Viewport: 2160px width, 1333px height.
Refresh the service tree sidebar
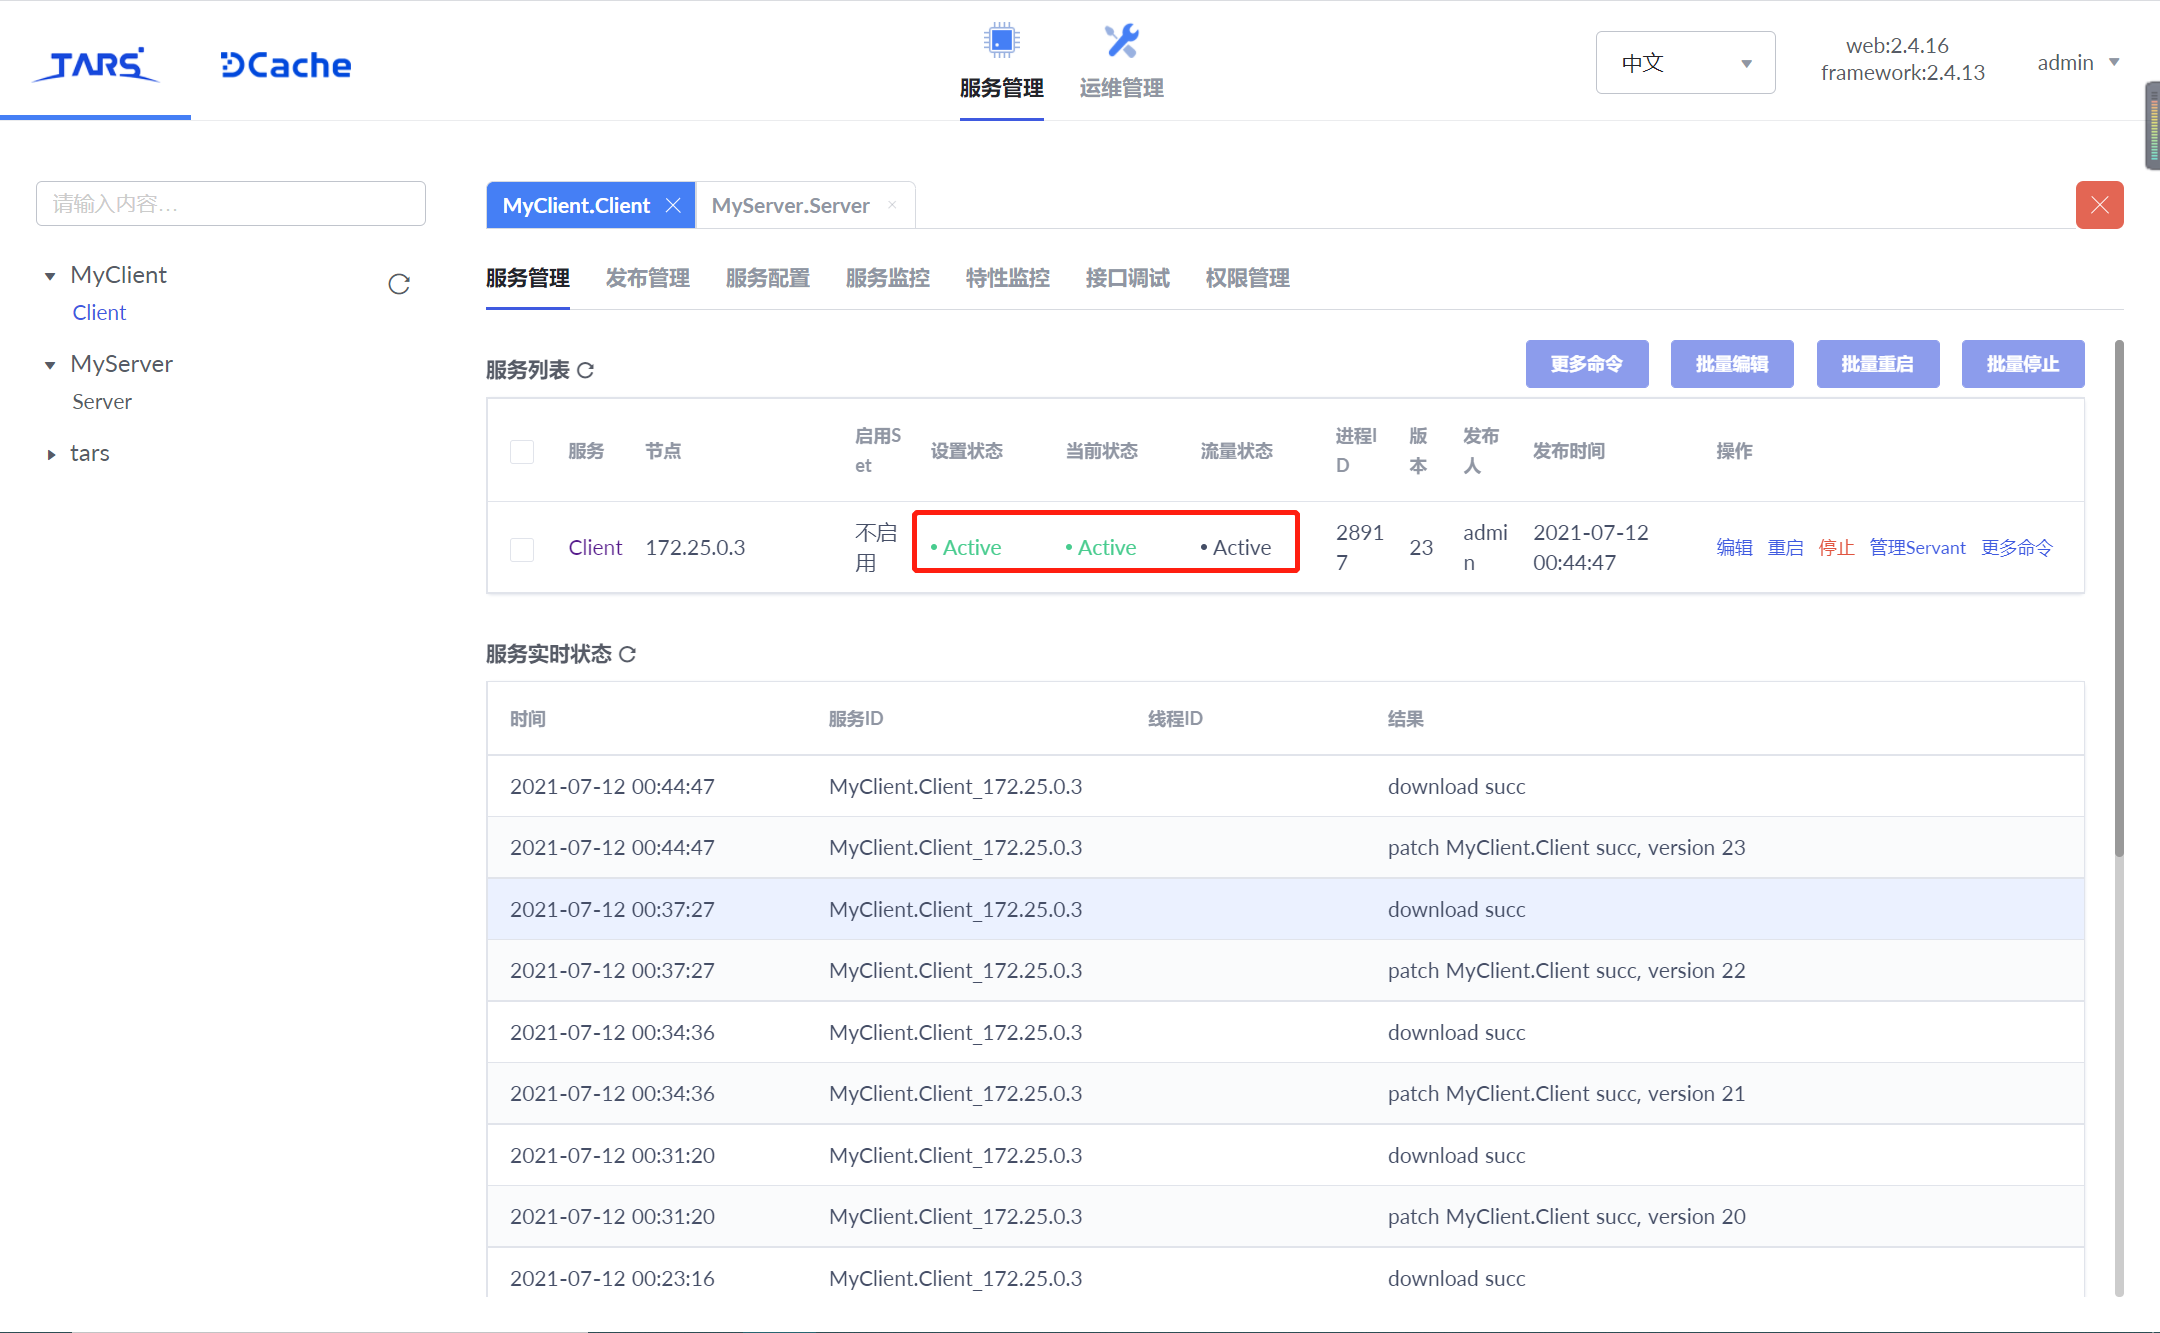(399, 284)
